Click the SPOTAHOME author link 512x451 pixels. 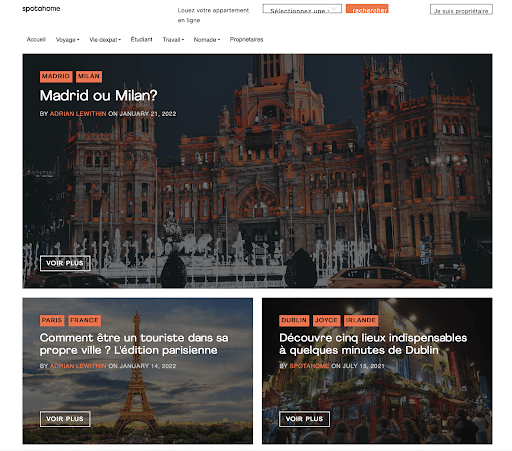coord(309,366)
